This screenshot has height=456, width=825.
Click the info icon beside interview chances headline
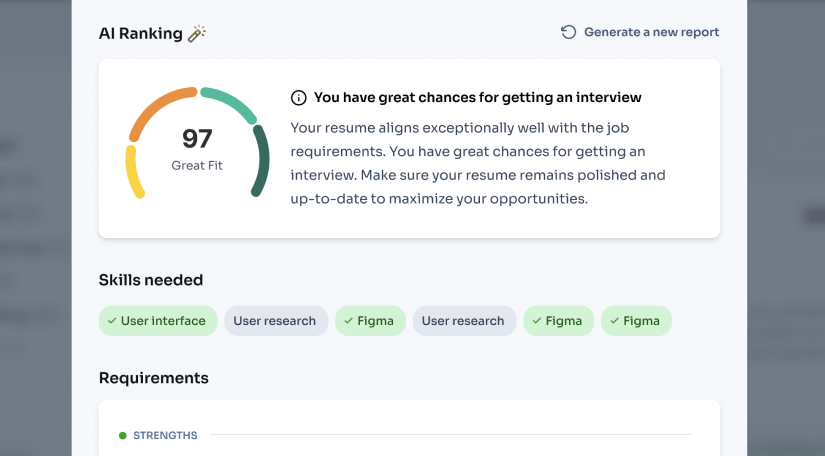pos(298,98)
